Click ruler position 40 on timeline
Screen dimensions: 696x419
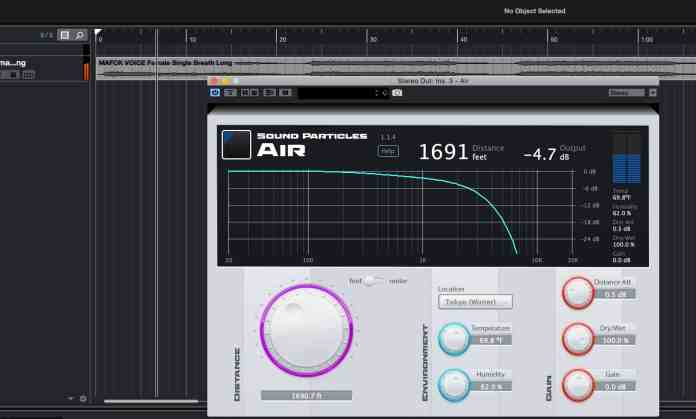(x=463, y=40)
